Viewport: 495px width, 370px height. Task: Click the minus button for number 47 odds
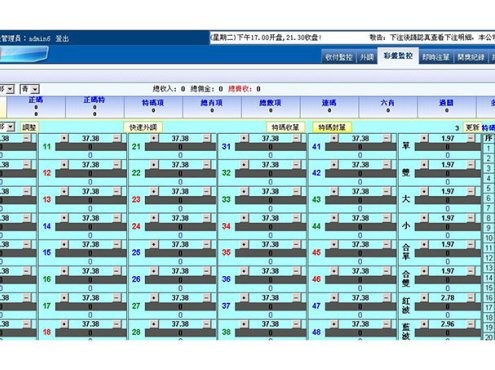coord(386,297)
